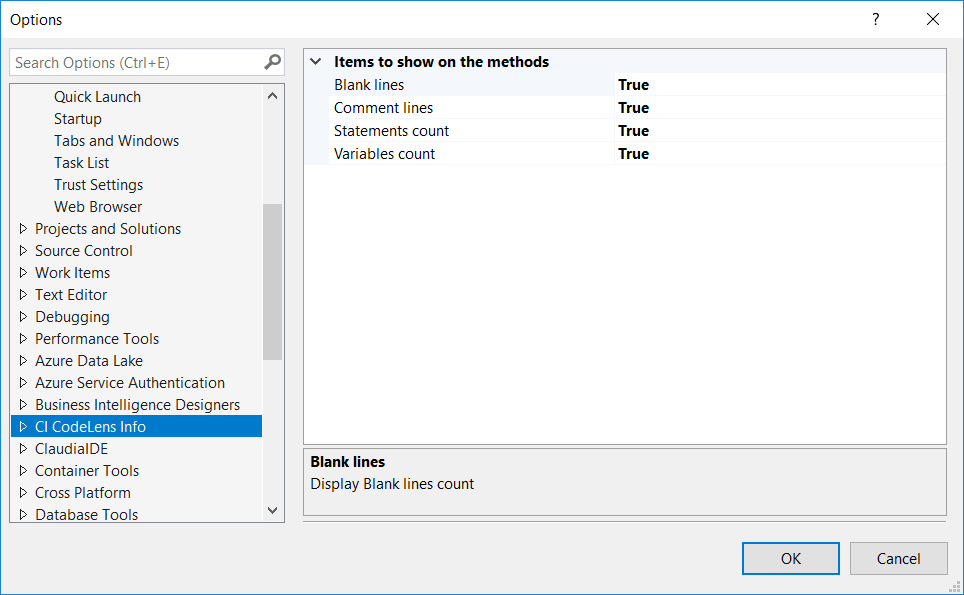Click the Cancel button

(x=897, y=558)
